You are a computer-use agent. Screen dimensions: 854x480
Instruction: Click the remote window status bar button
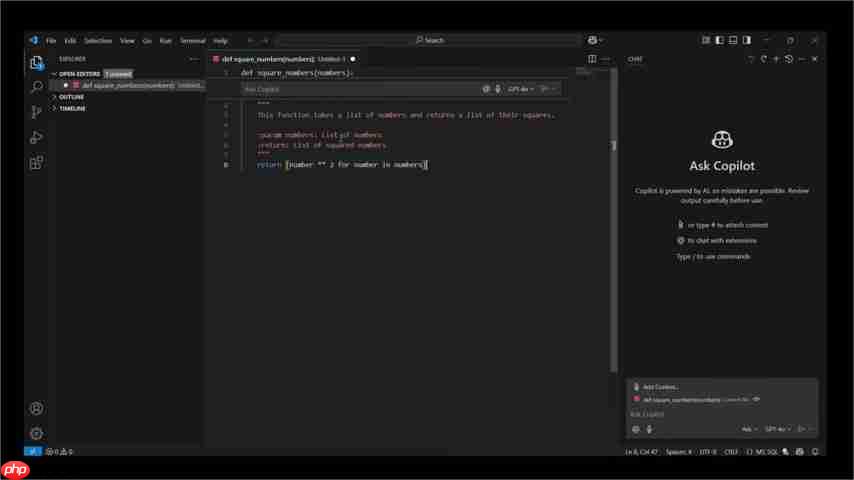click(33, 451)
